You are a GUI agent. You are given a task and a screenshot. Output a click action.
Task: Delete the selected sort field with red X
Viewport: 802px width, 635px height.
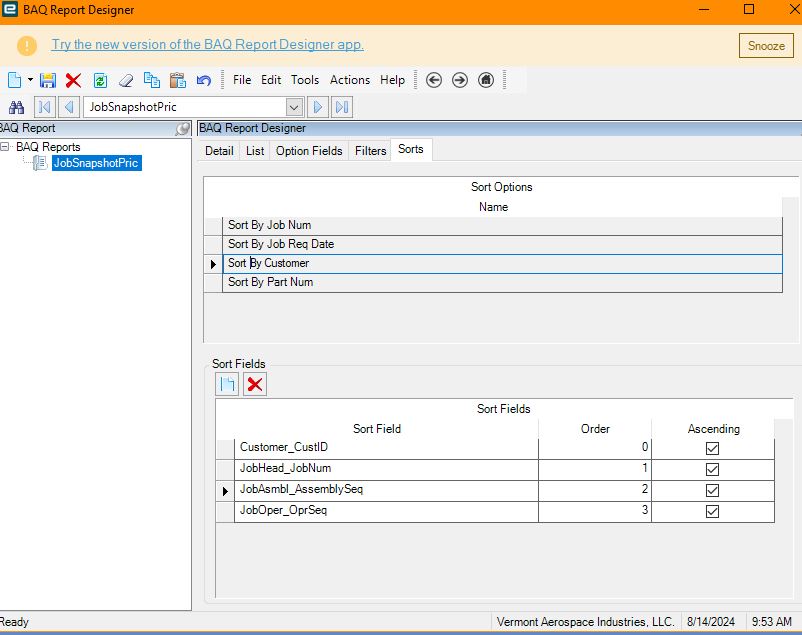click(255, 384)
